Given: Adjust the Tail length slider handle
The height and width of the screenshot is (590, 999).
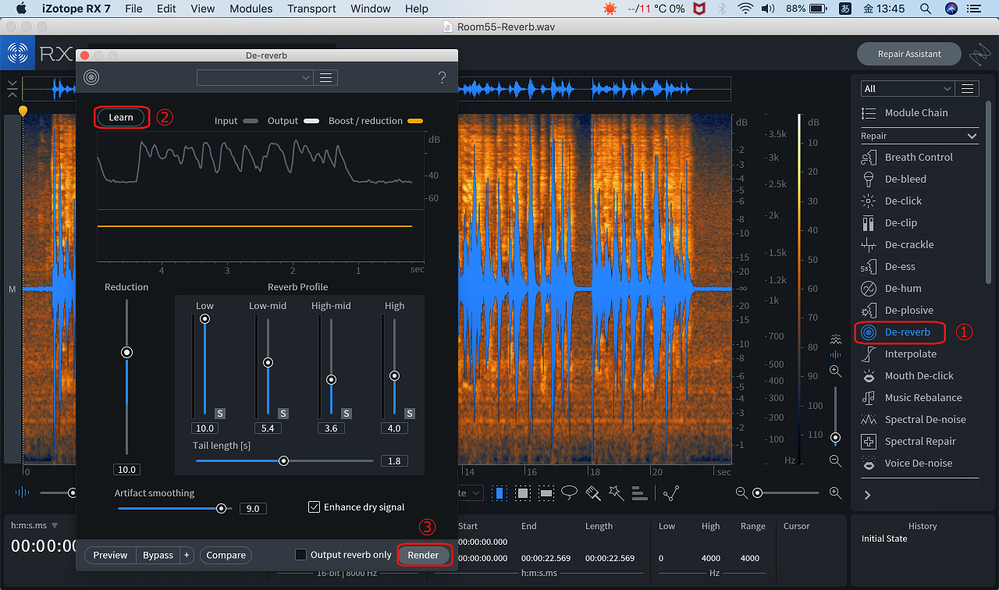Looking at the screenshot, I should pos(284,461).
